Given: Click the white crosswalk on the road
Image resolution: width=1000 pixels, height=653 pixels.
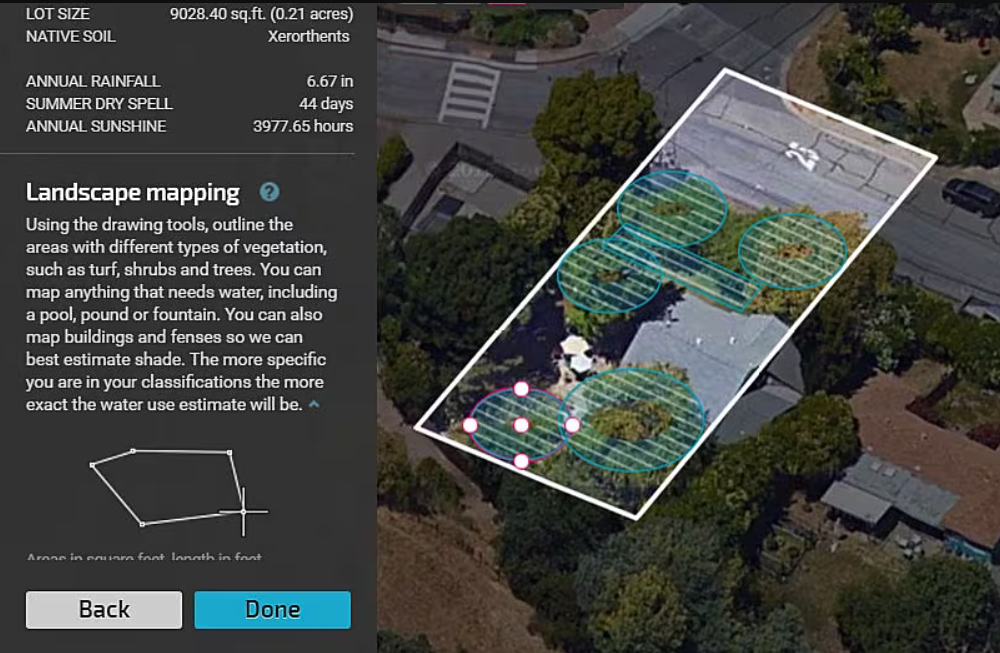Looking at the screenshot, I should point(469,93).
